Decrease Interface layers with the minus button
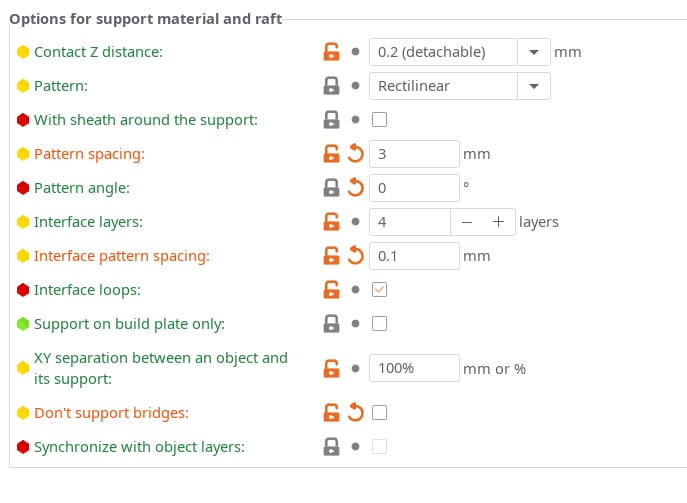 (x=467, y=222)
